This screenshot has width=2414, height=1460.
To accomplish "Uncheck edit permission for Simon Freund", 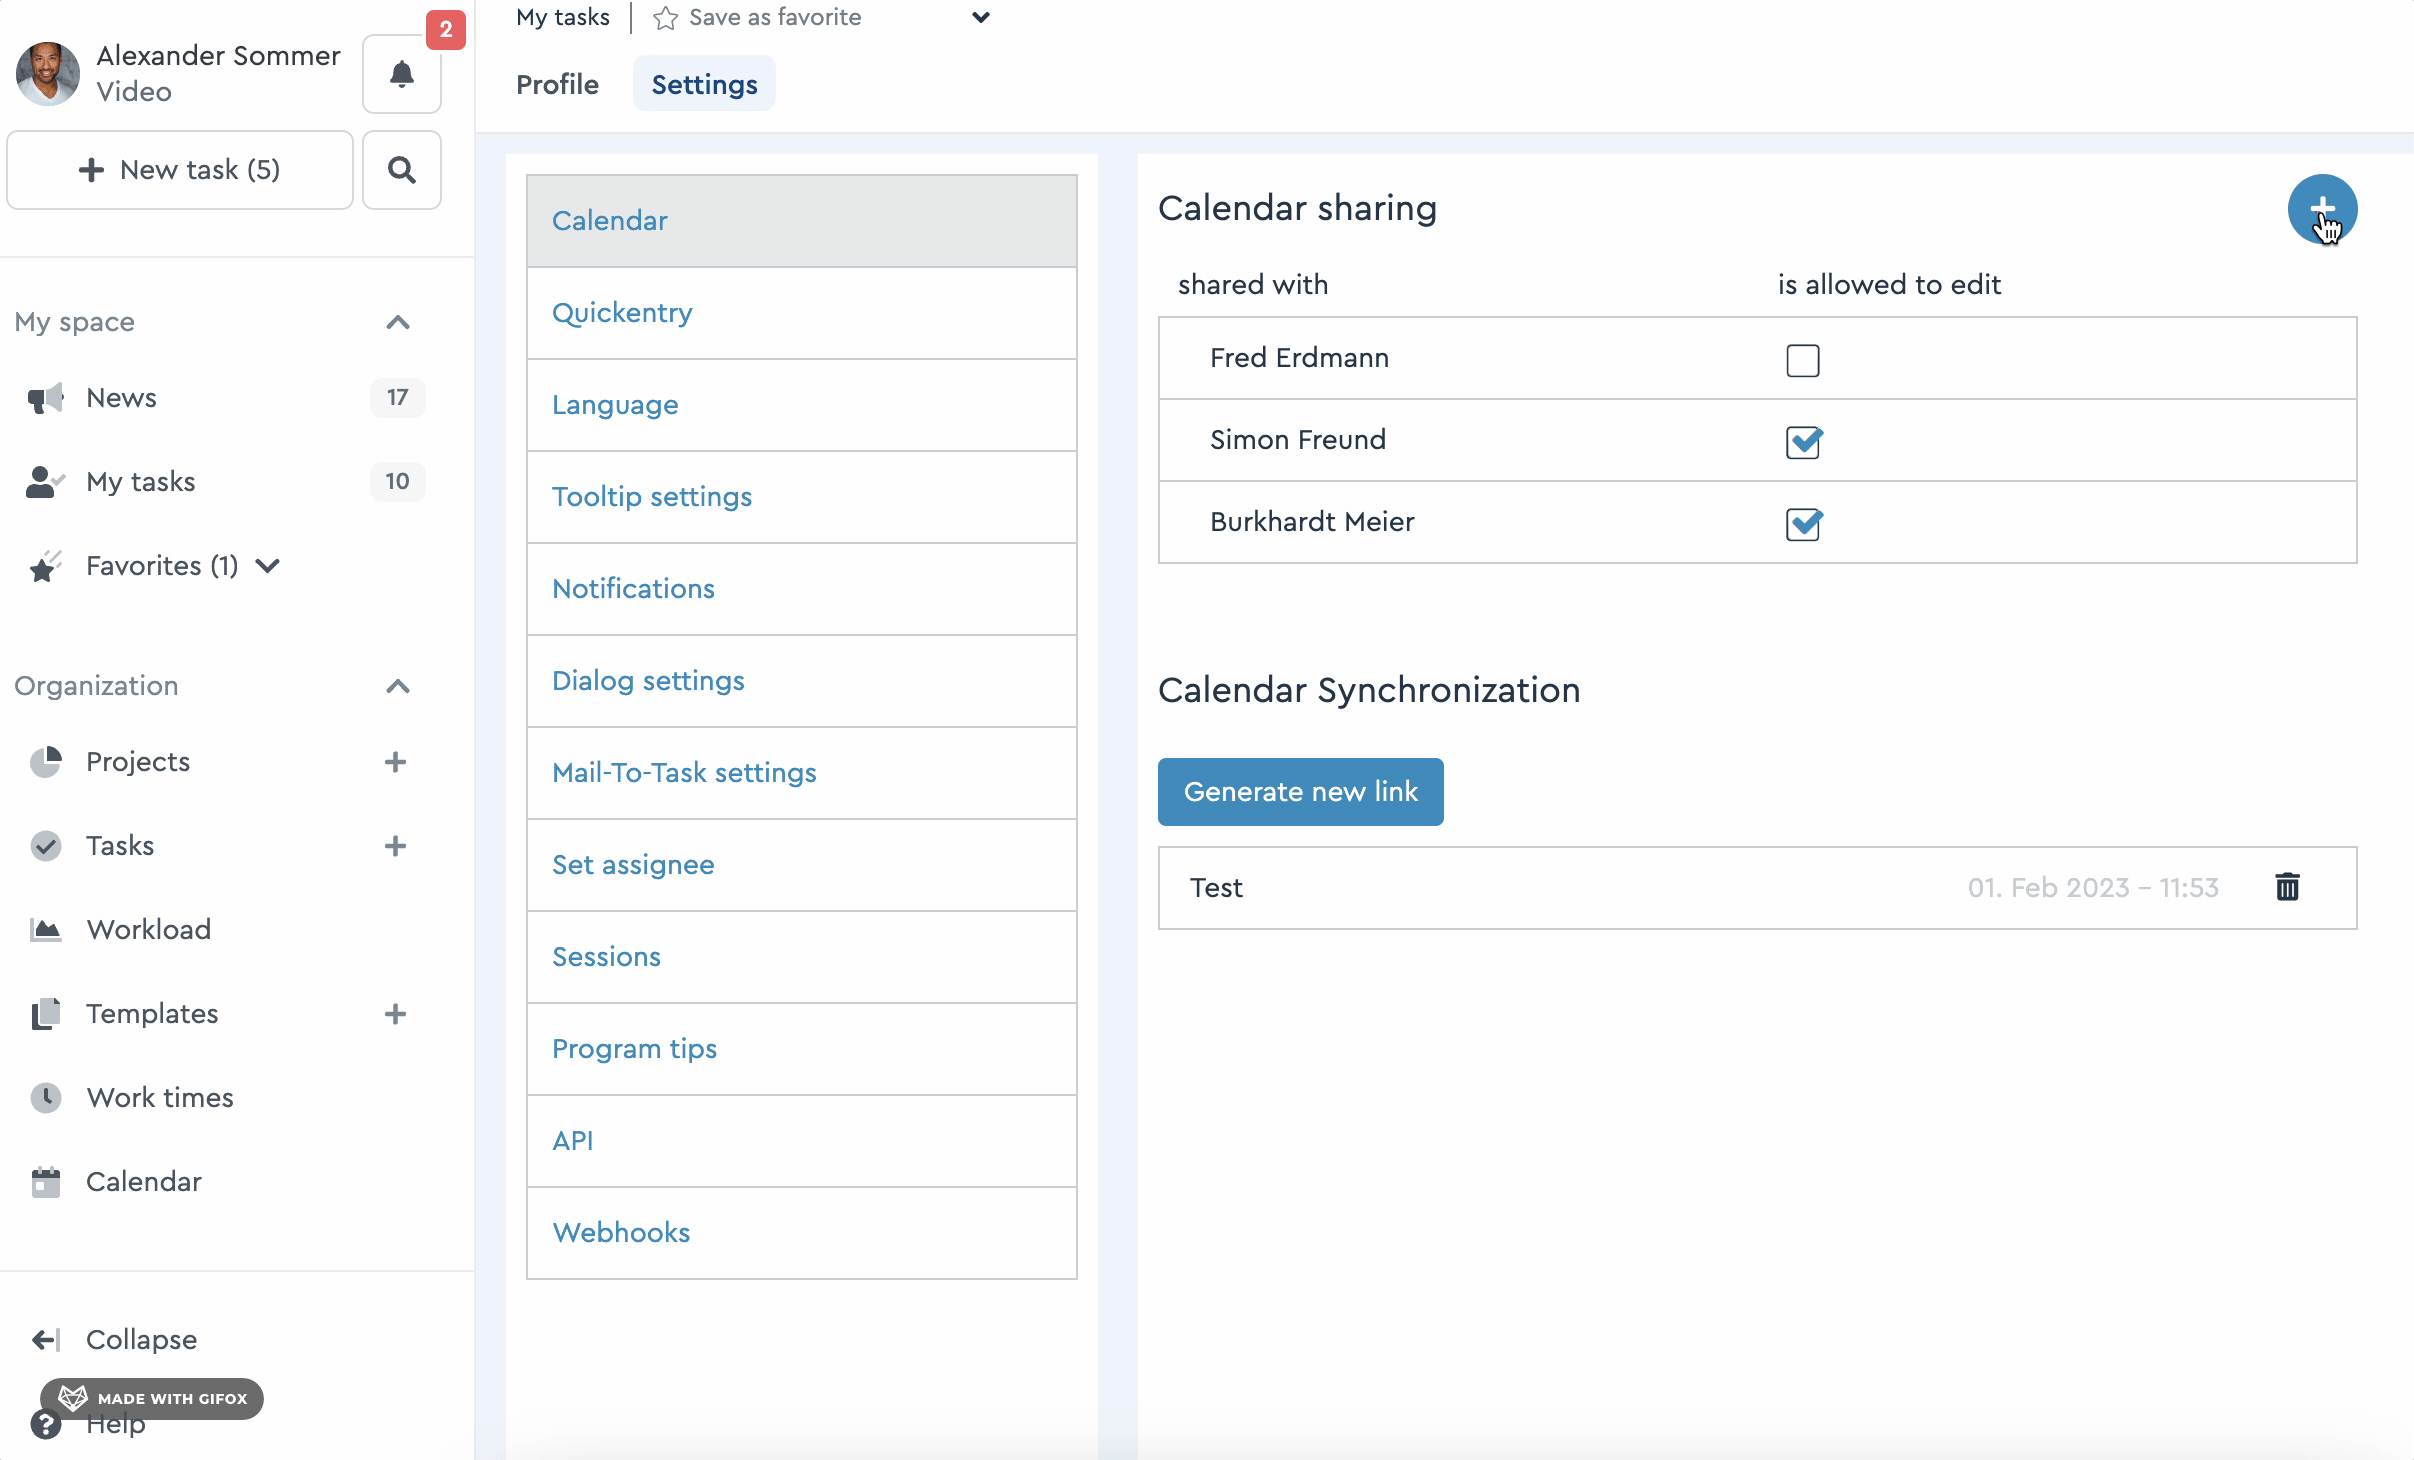I will (x=1803, y=442).
